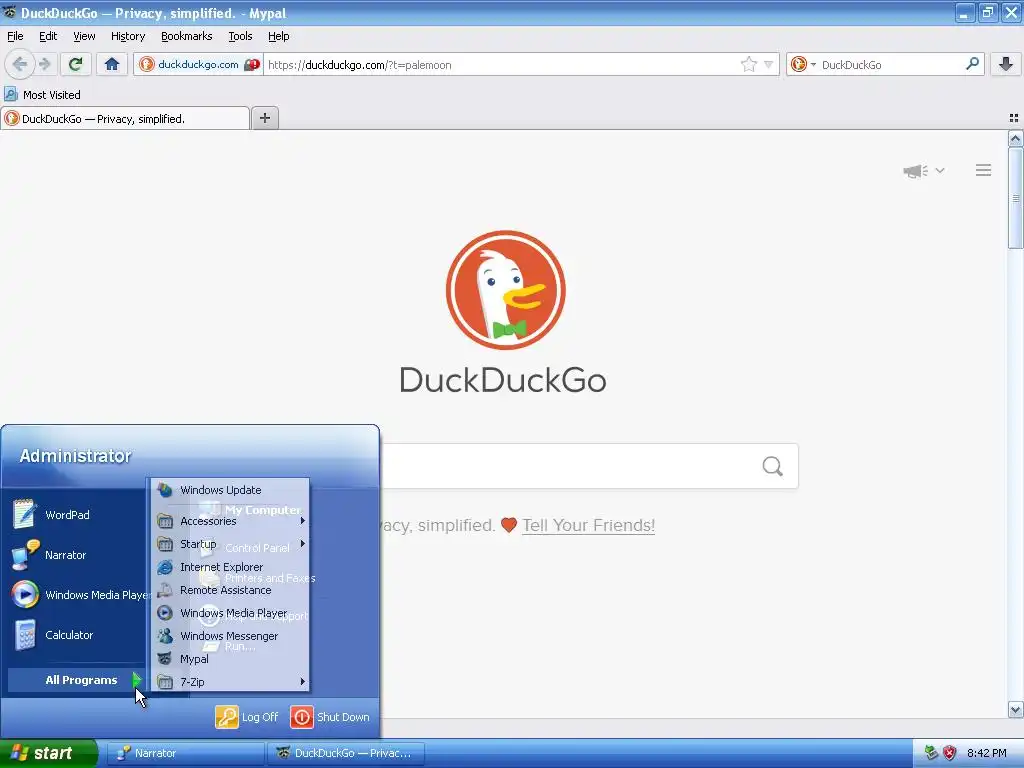Click the Shut Down power icon
1024x768 pixels.
[x=302, y=717]
